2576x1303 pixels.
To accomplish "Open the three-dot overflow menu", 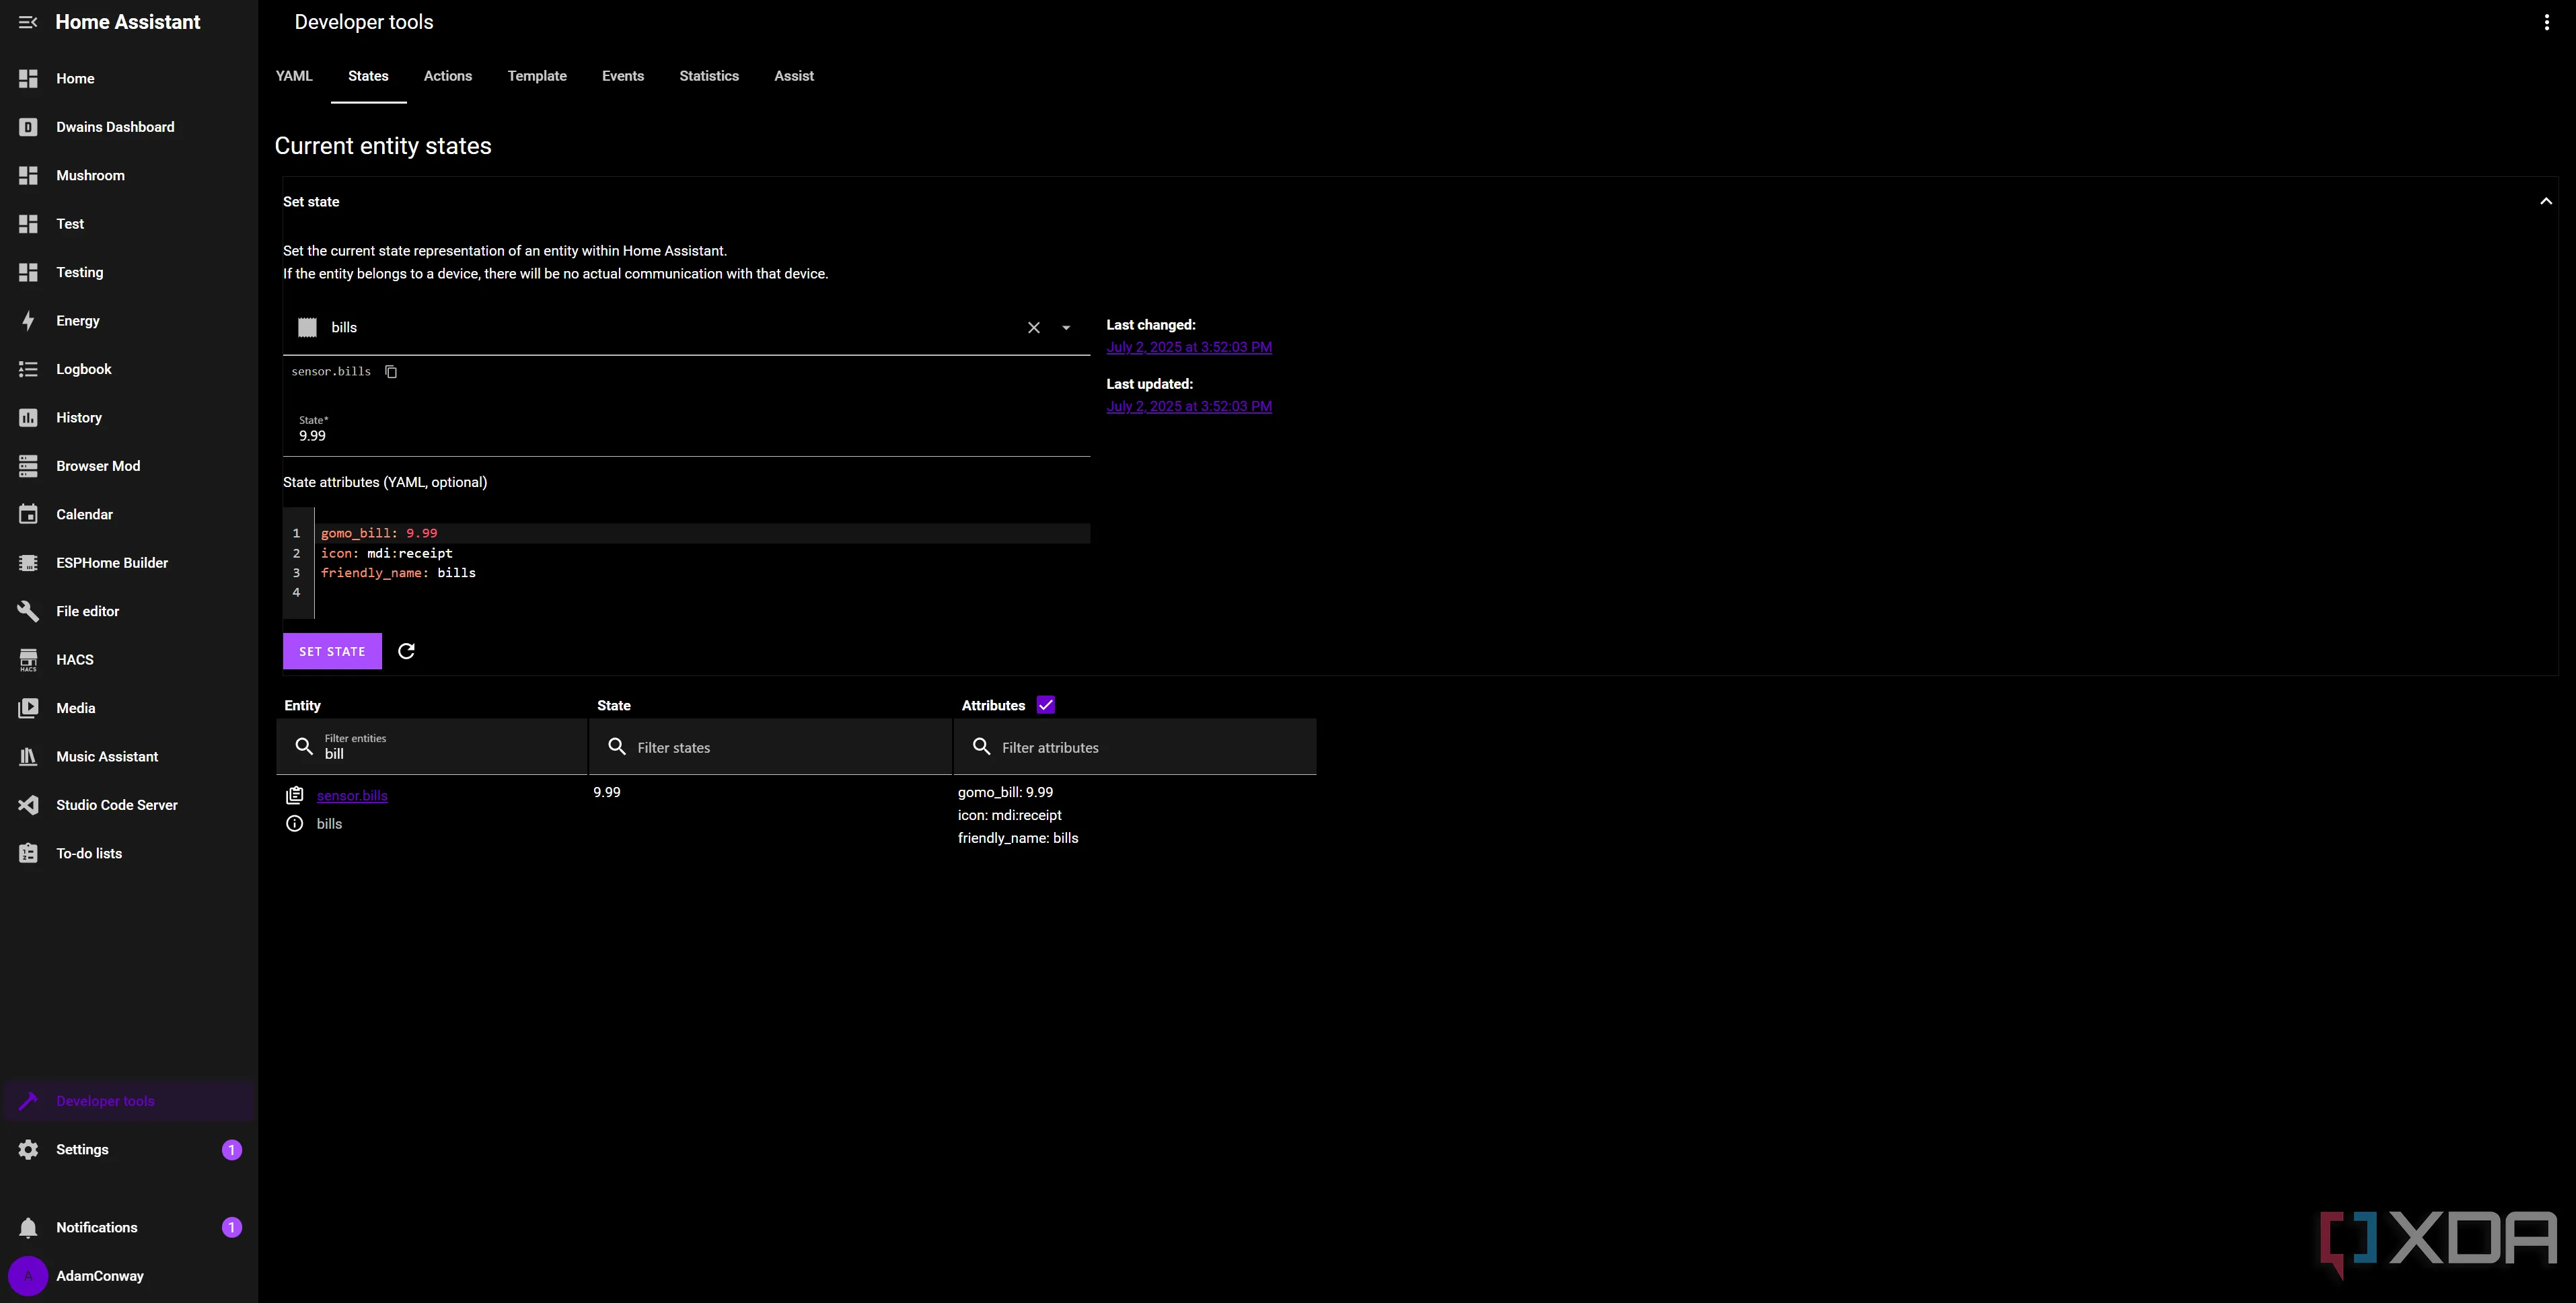I will pyautogui.click(x=2546, y=22).
